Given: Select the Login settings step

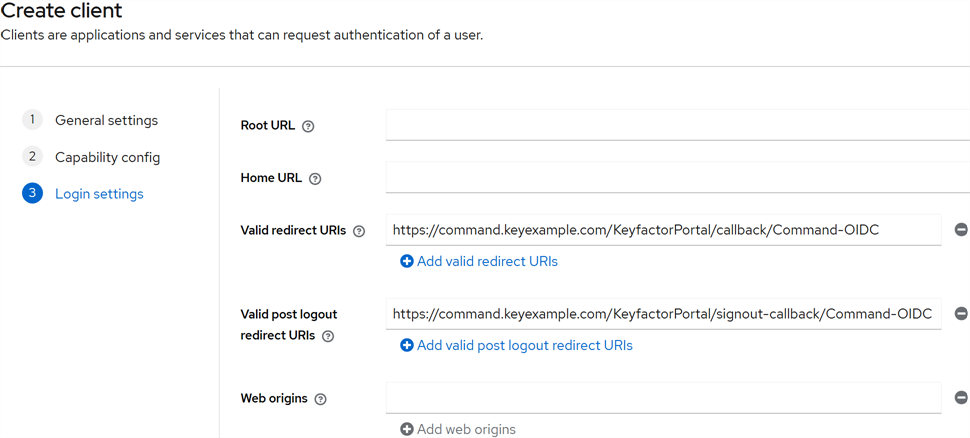Looking at the screenshot, I should pos(99,194).
